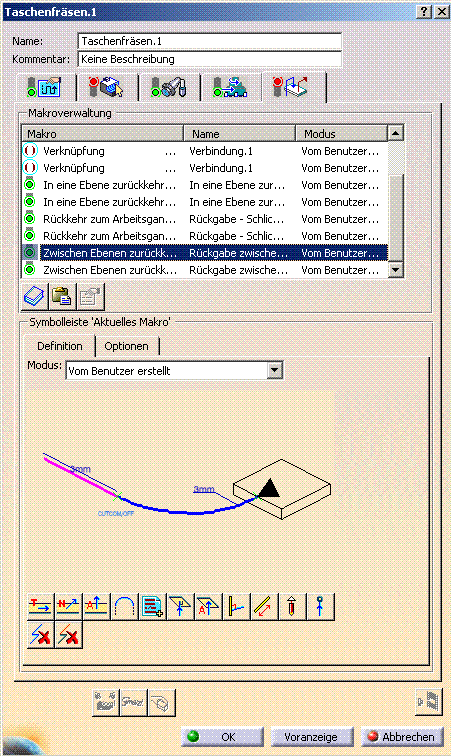Screen dimensions: 451x756
Task: Click the macro list scroll-up arrow
Action: [396, 133]
